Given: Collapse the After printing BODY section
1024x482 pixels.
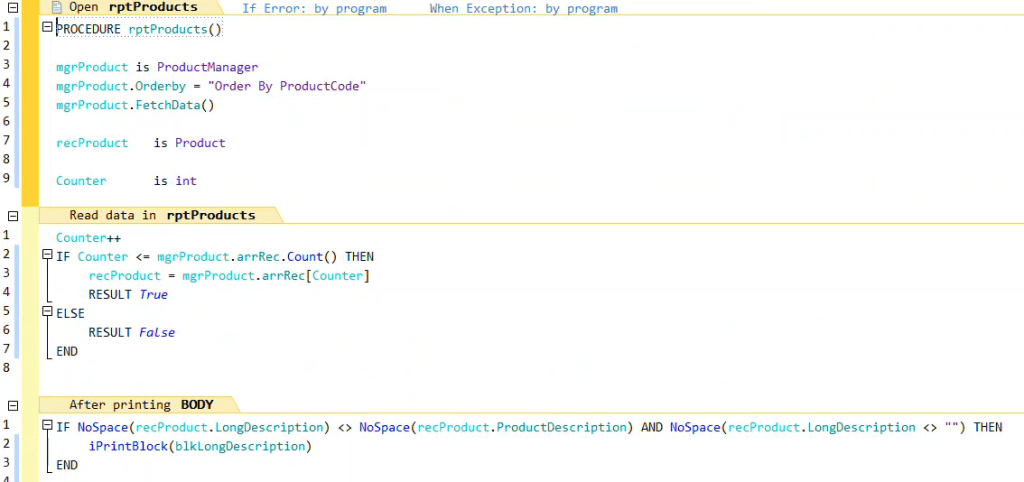Looking at the screenshot, I should tap(12, 405).
